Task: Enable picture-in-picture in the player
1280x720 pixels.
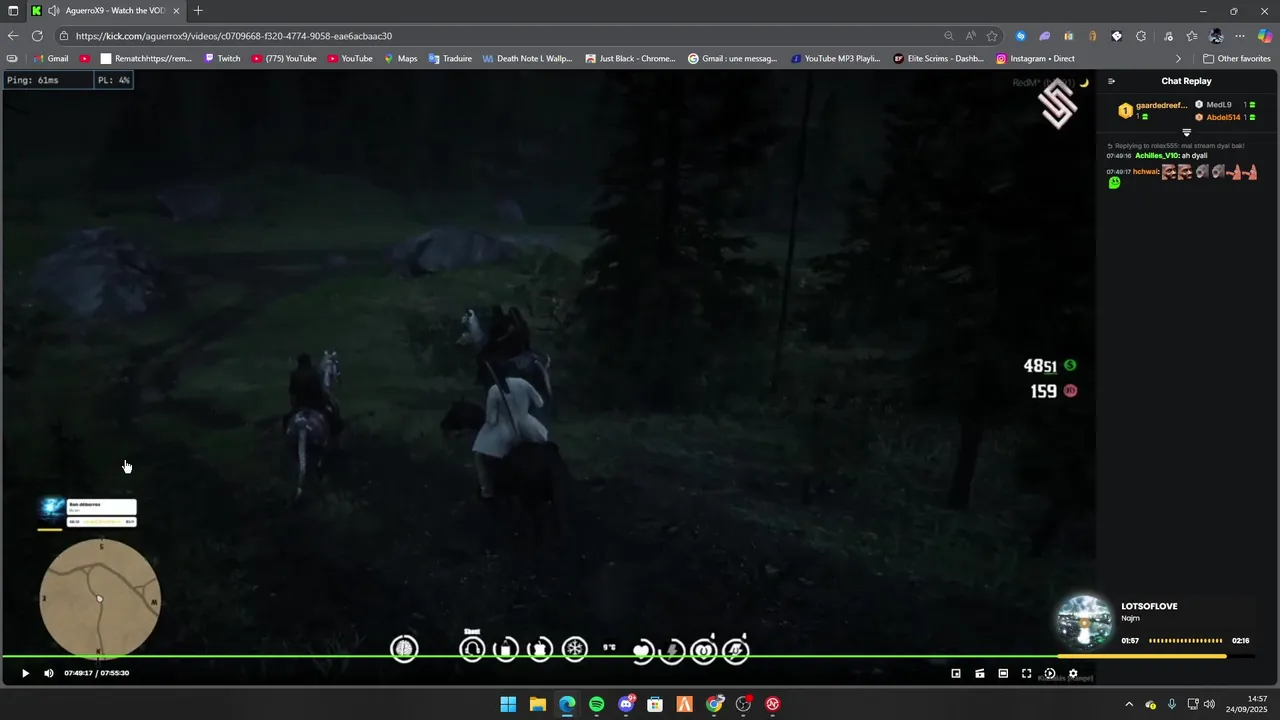Action: pyautogui.click(x=956, y=674)
